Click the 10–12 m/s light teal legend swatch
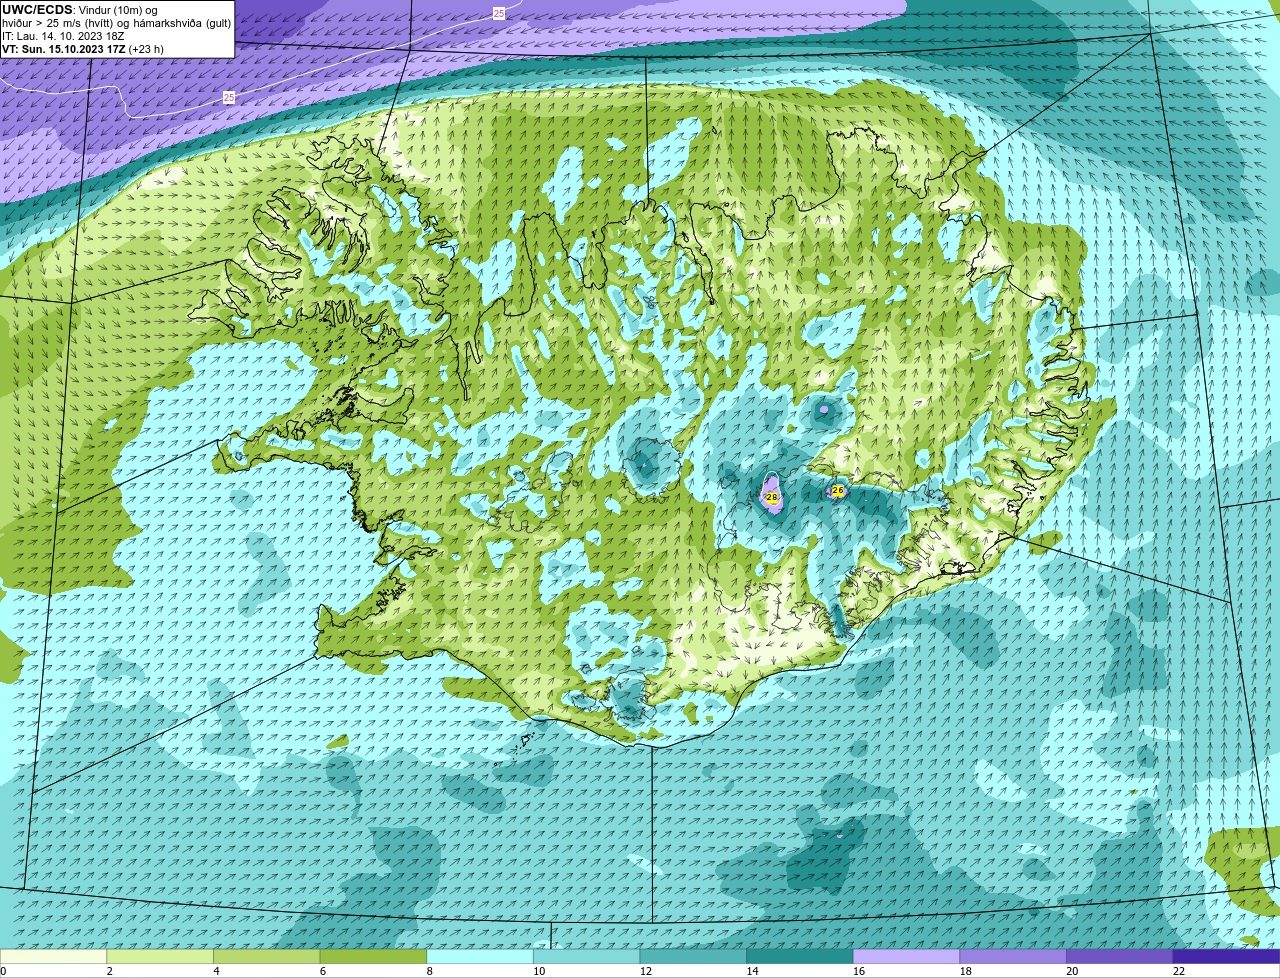This screenshot has height=978, width=1280. click(587, 956)
